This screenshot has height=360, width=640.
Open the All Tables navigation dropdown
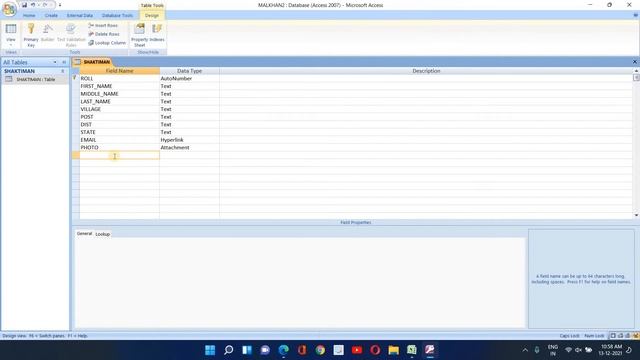pos(55,62)
